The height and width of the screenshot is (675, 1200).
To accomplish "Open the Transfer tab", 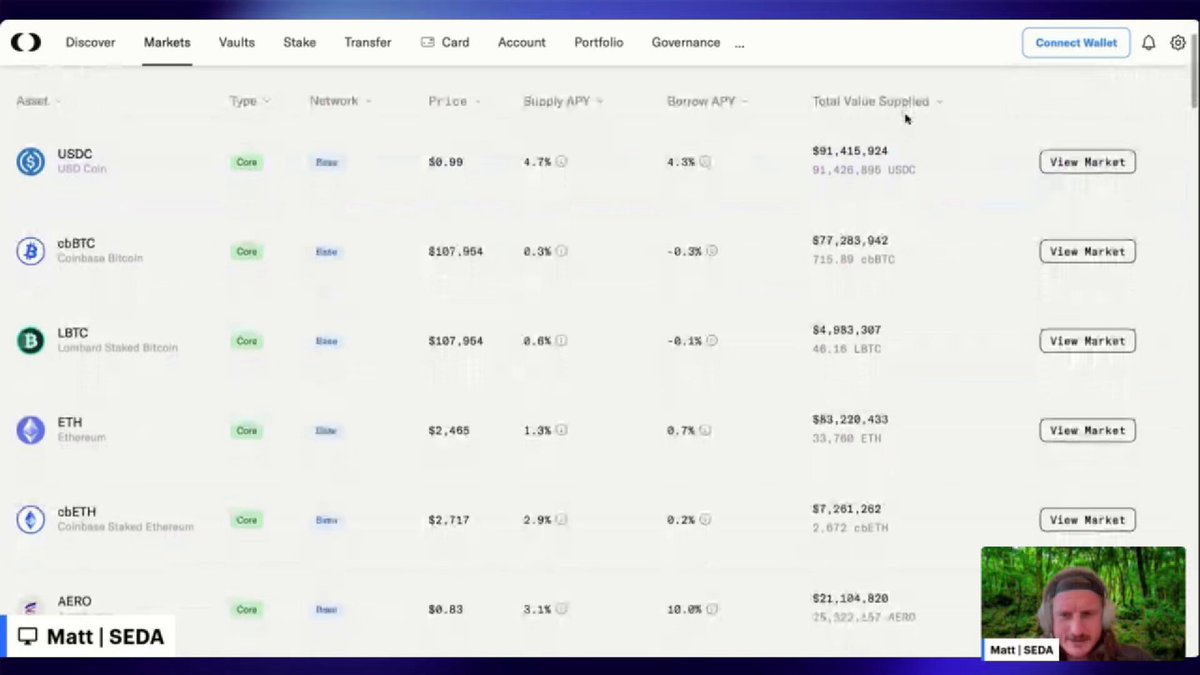I will coord(368,43).
